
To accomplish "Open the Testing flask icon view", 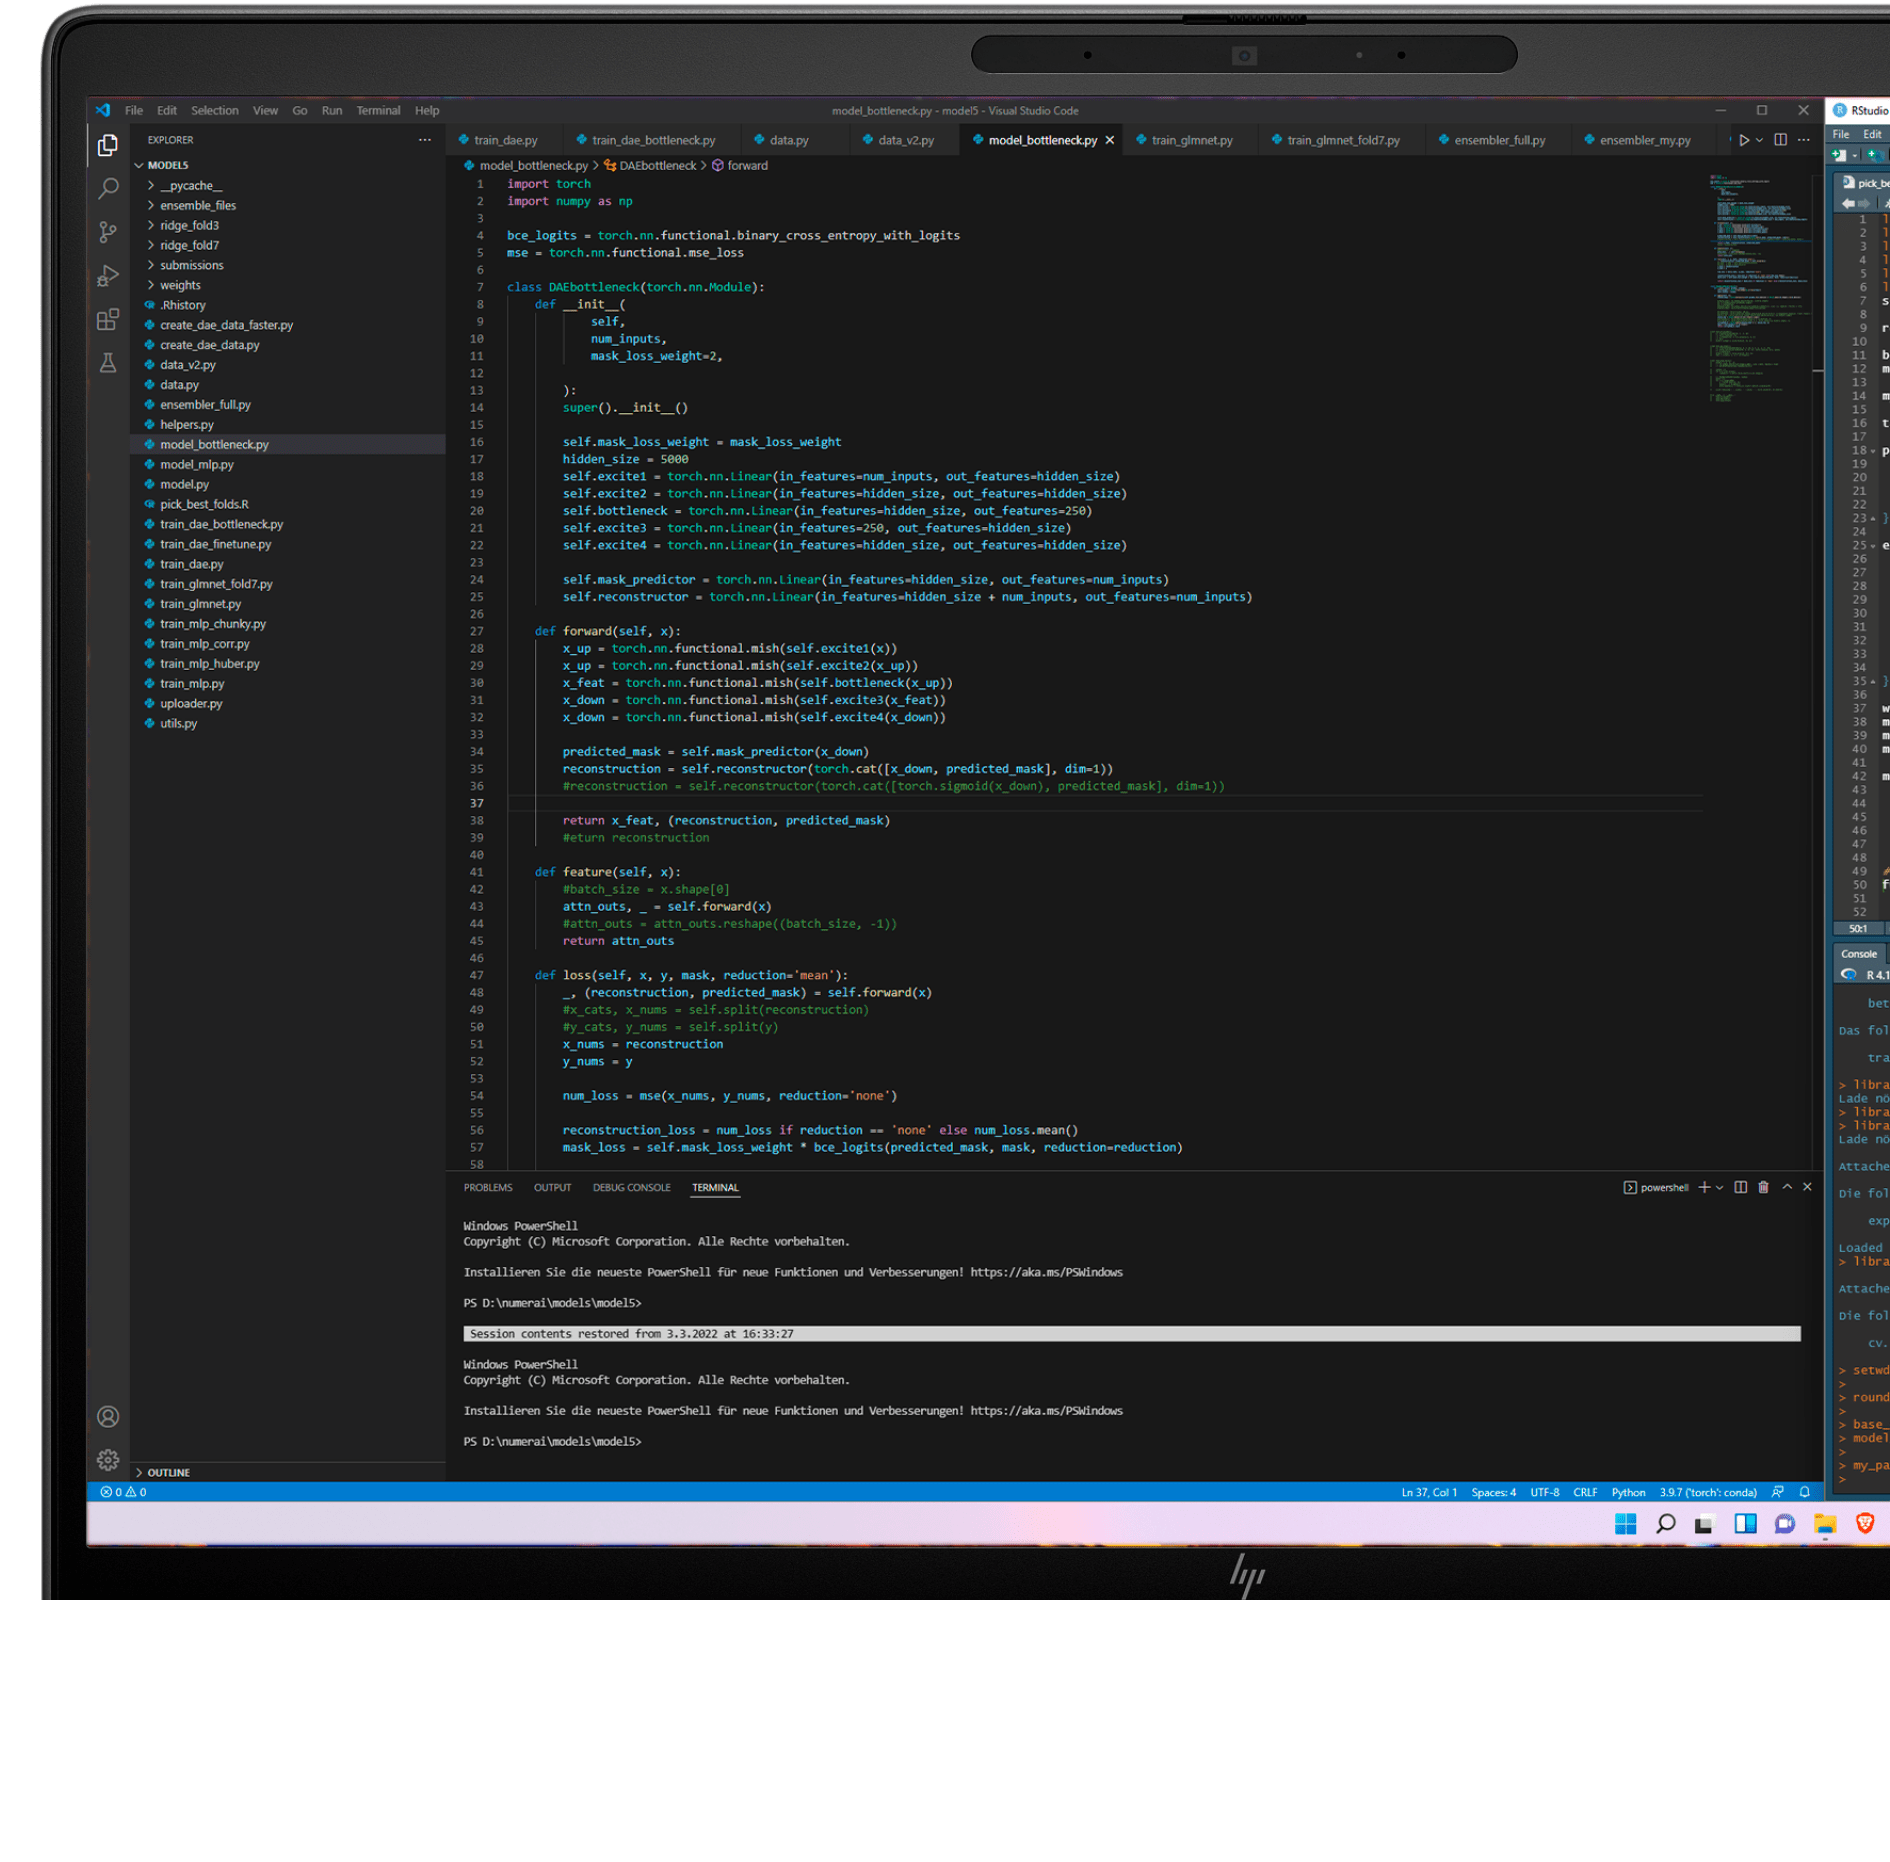I will click(108, 363).
